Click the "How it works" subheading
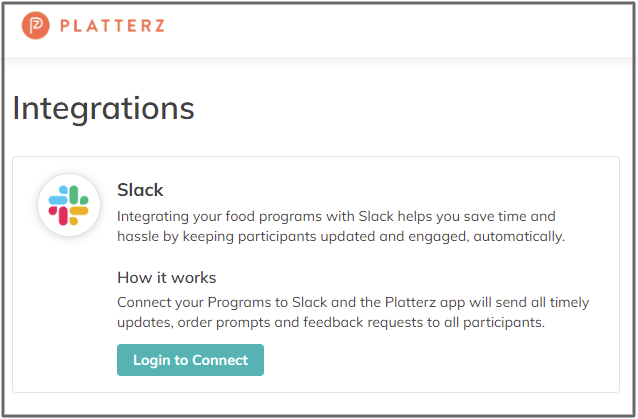This screenshot has width=638, height=419. [x=166, y=277]
